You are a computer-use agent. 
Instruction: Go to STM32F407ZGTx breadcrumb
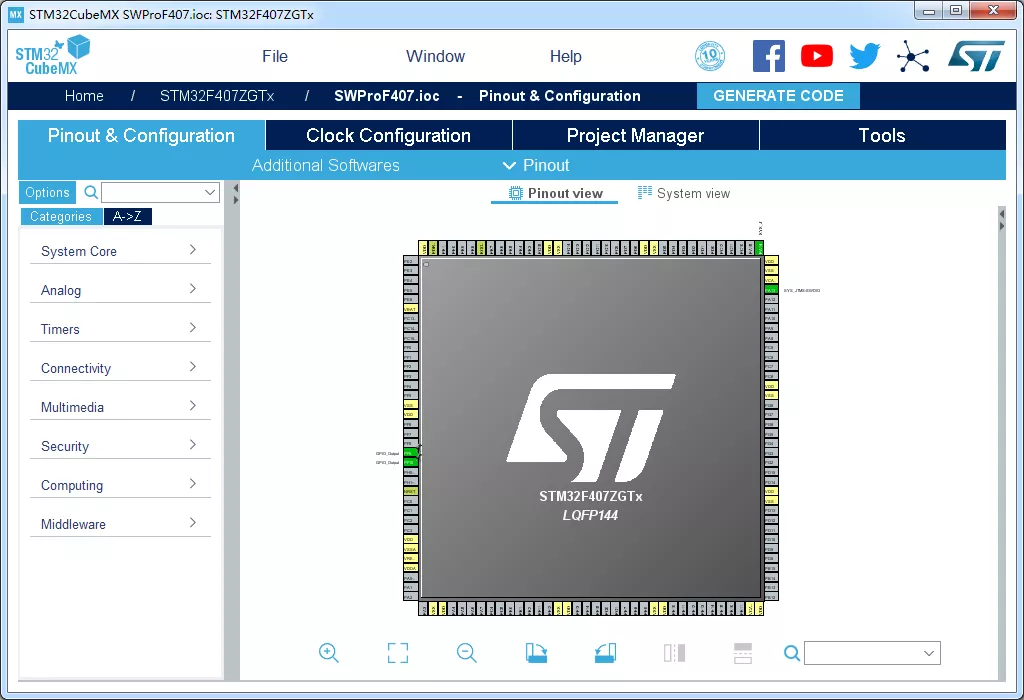217,96
